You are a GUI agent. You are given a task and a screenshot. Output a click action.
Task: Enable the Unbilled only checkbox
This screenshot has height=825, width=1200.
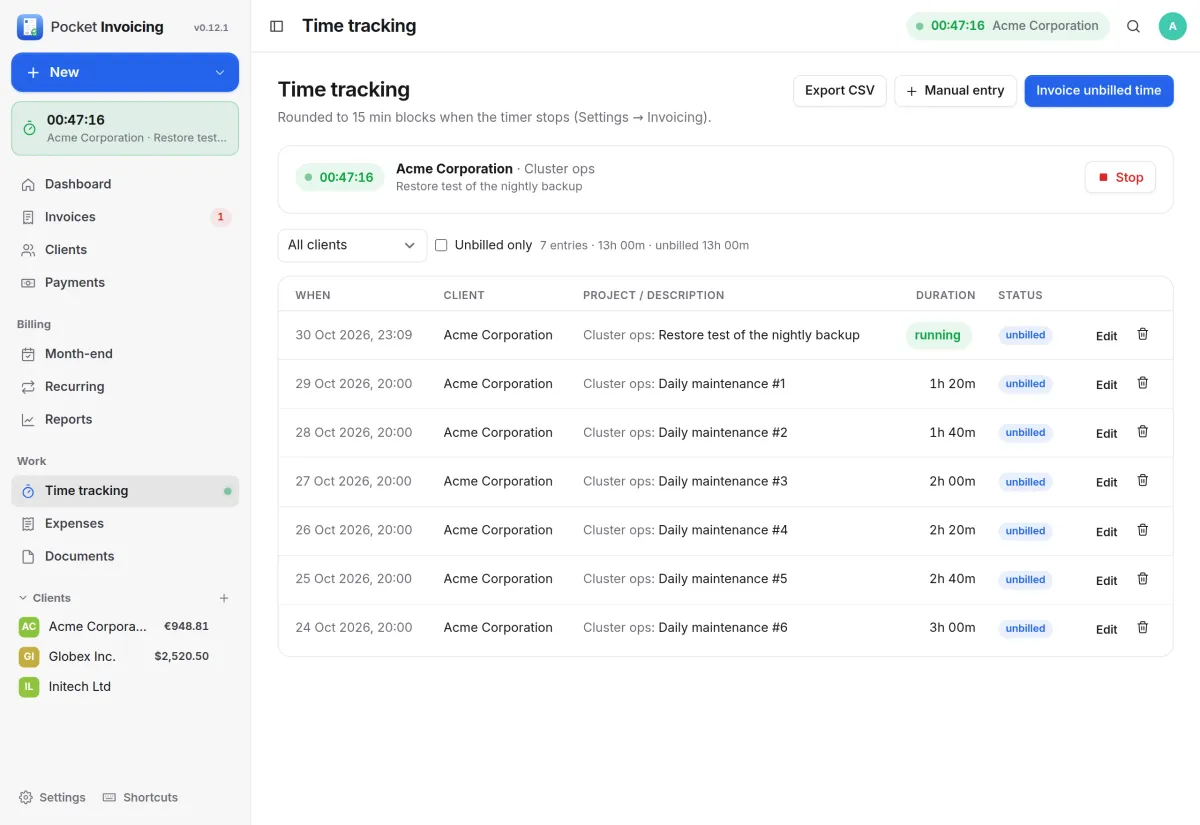point(441,245)
